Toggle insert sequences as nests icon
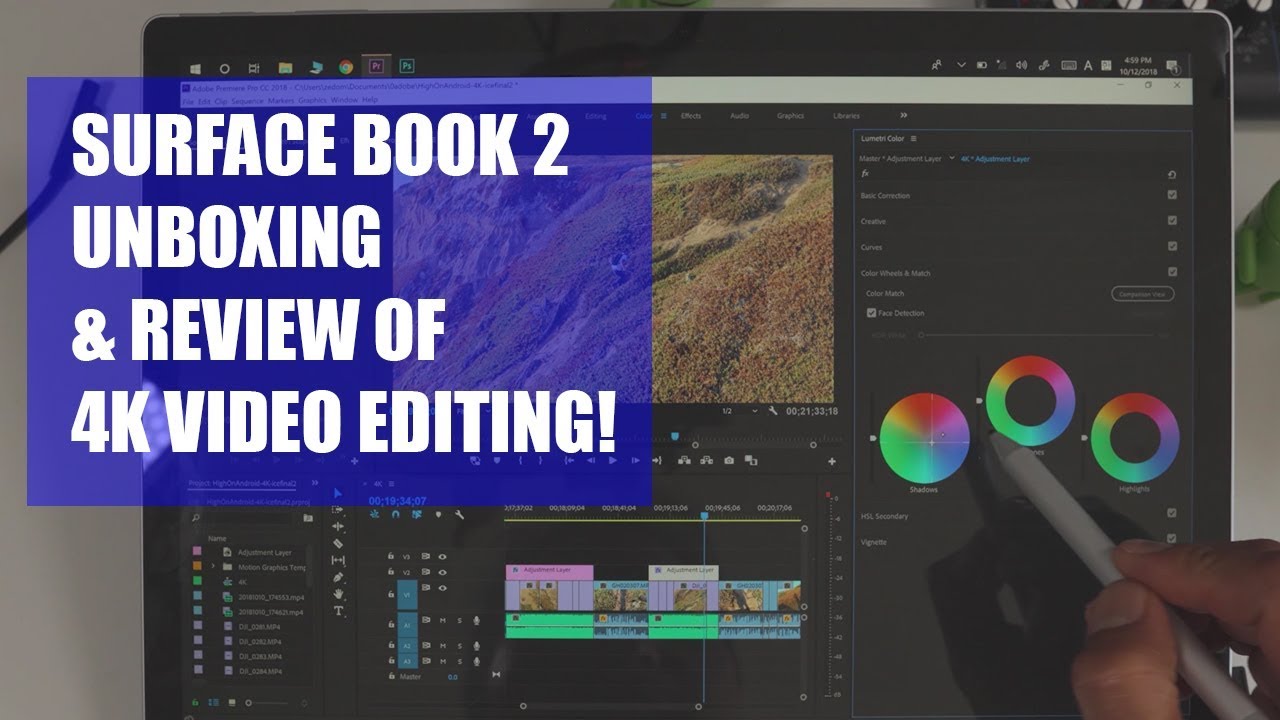This screenshot has height=720, width=1280. [374, 515]
